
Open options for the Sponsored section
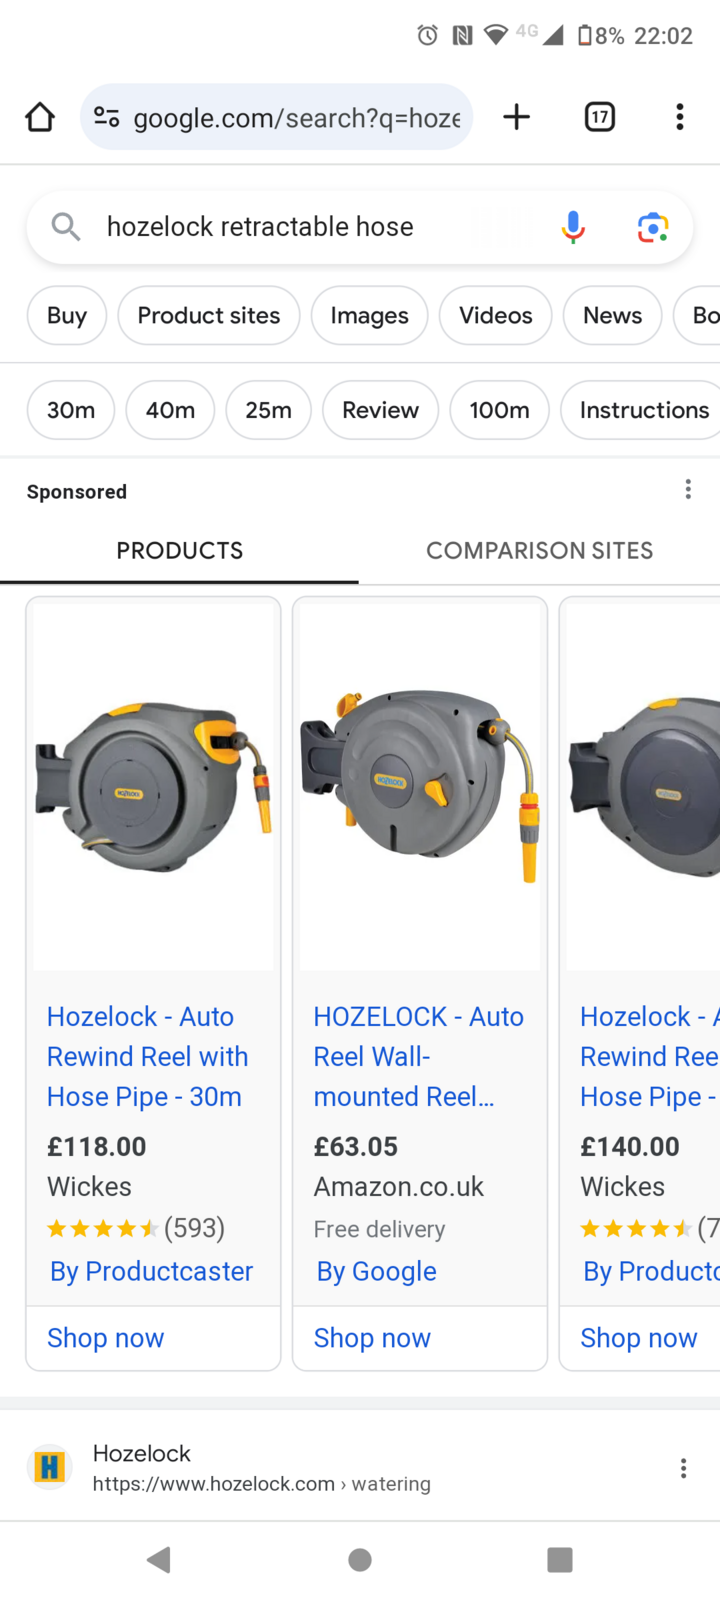tap(688, 489)
